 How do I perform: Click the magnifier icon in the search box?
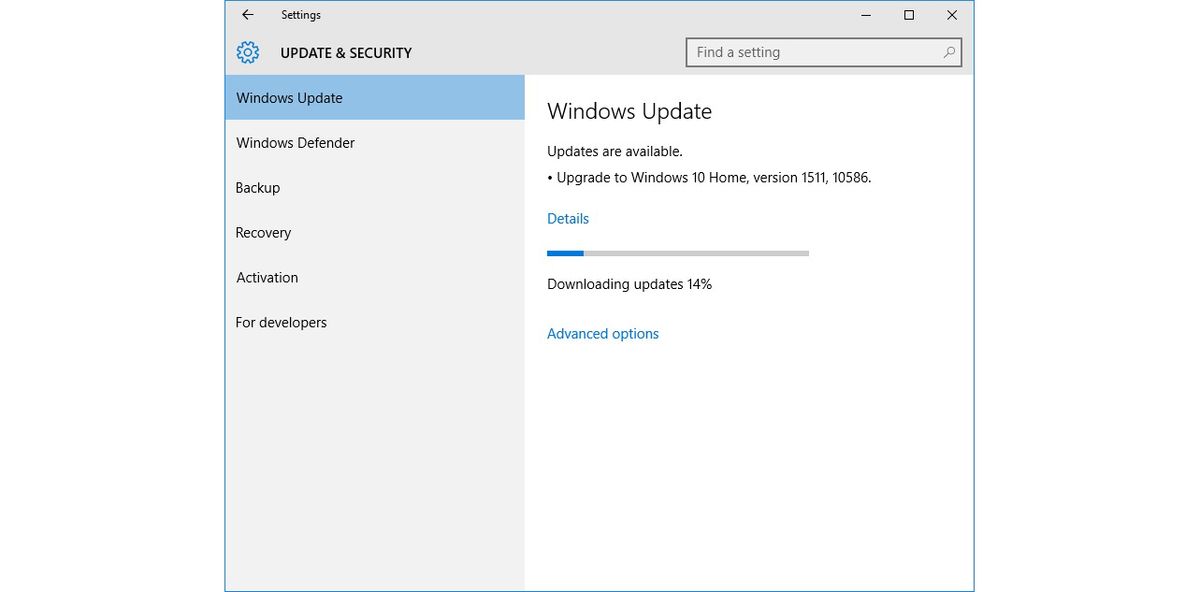click(x=948, y=51)
